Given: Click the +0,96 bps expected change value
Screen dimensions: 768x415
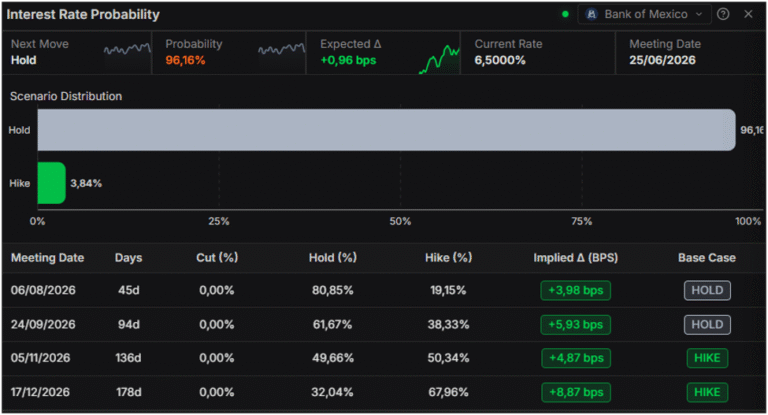Looking at the screenshot, I should (x=348, y=60).
